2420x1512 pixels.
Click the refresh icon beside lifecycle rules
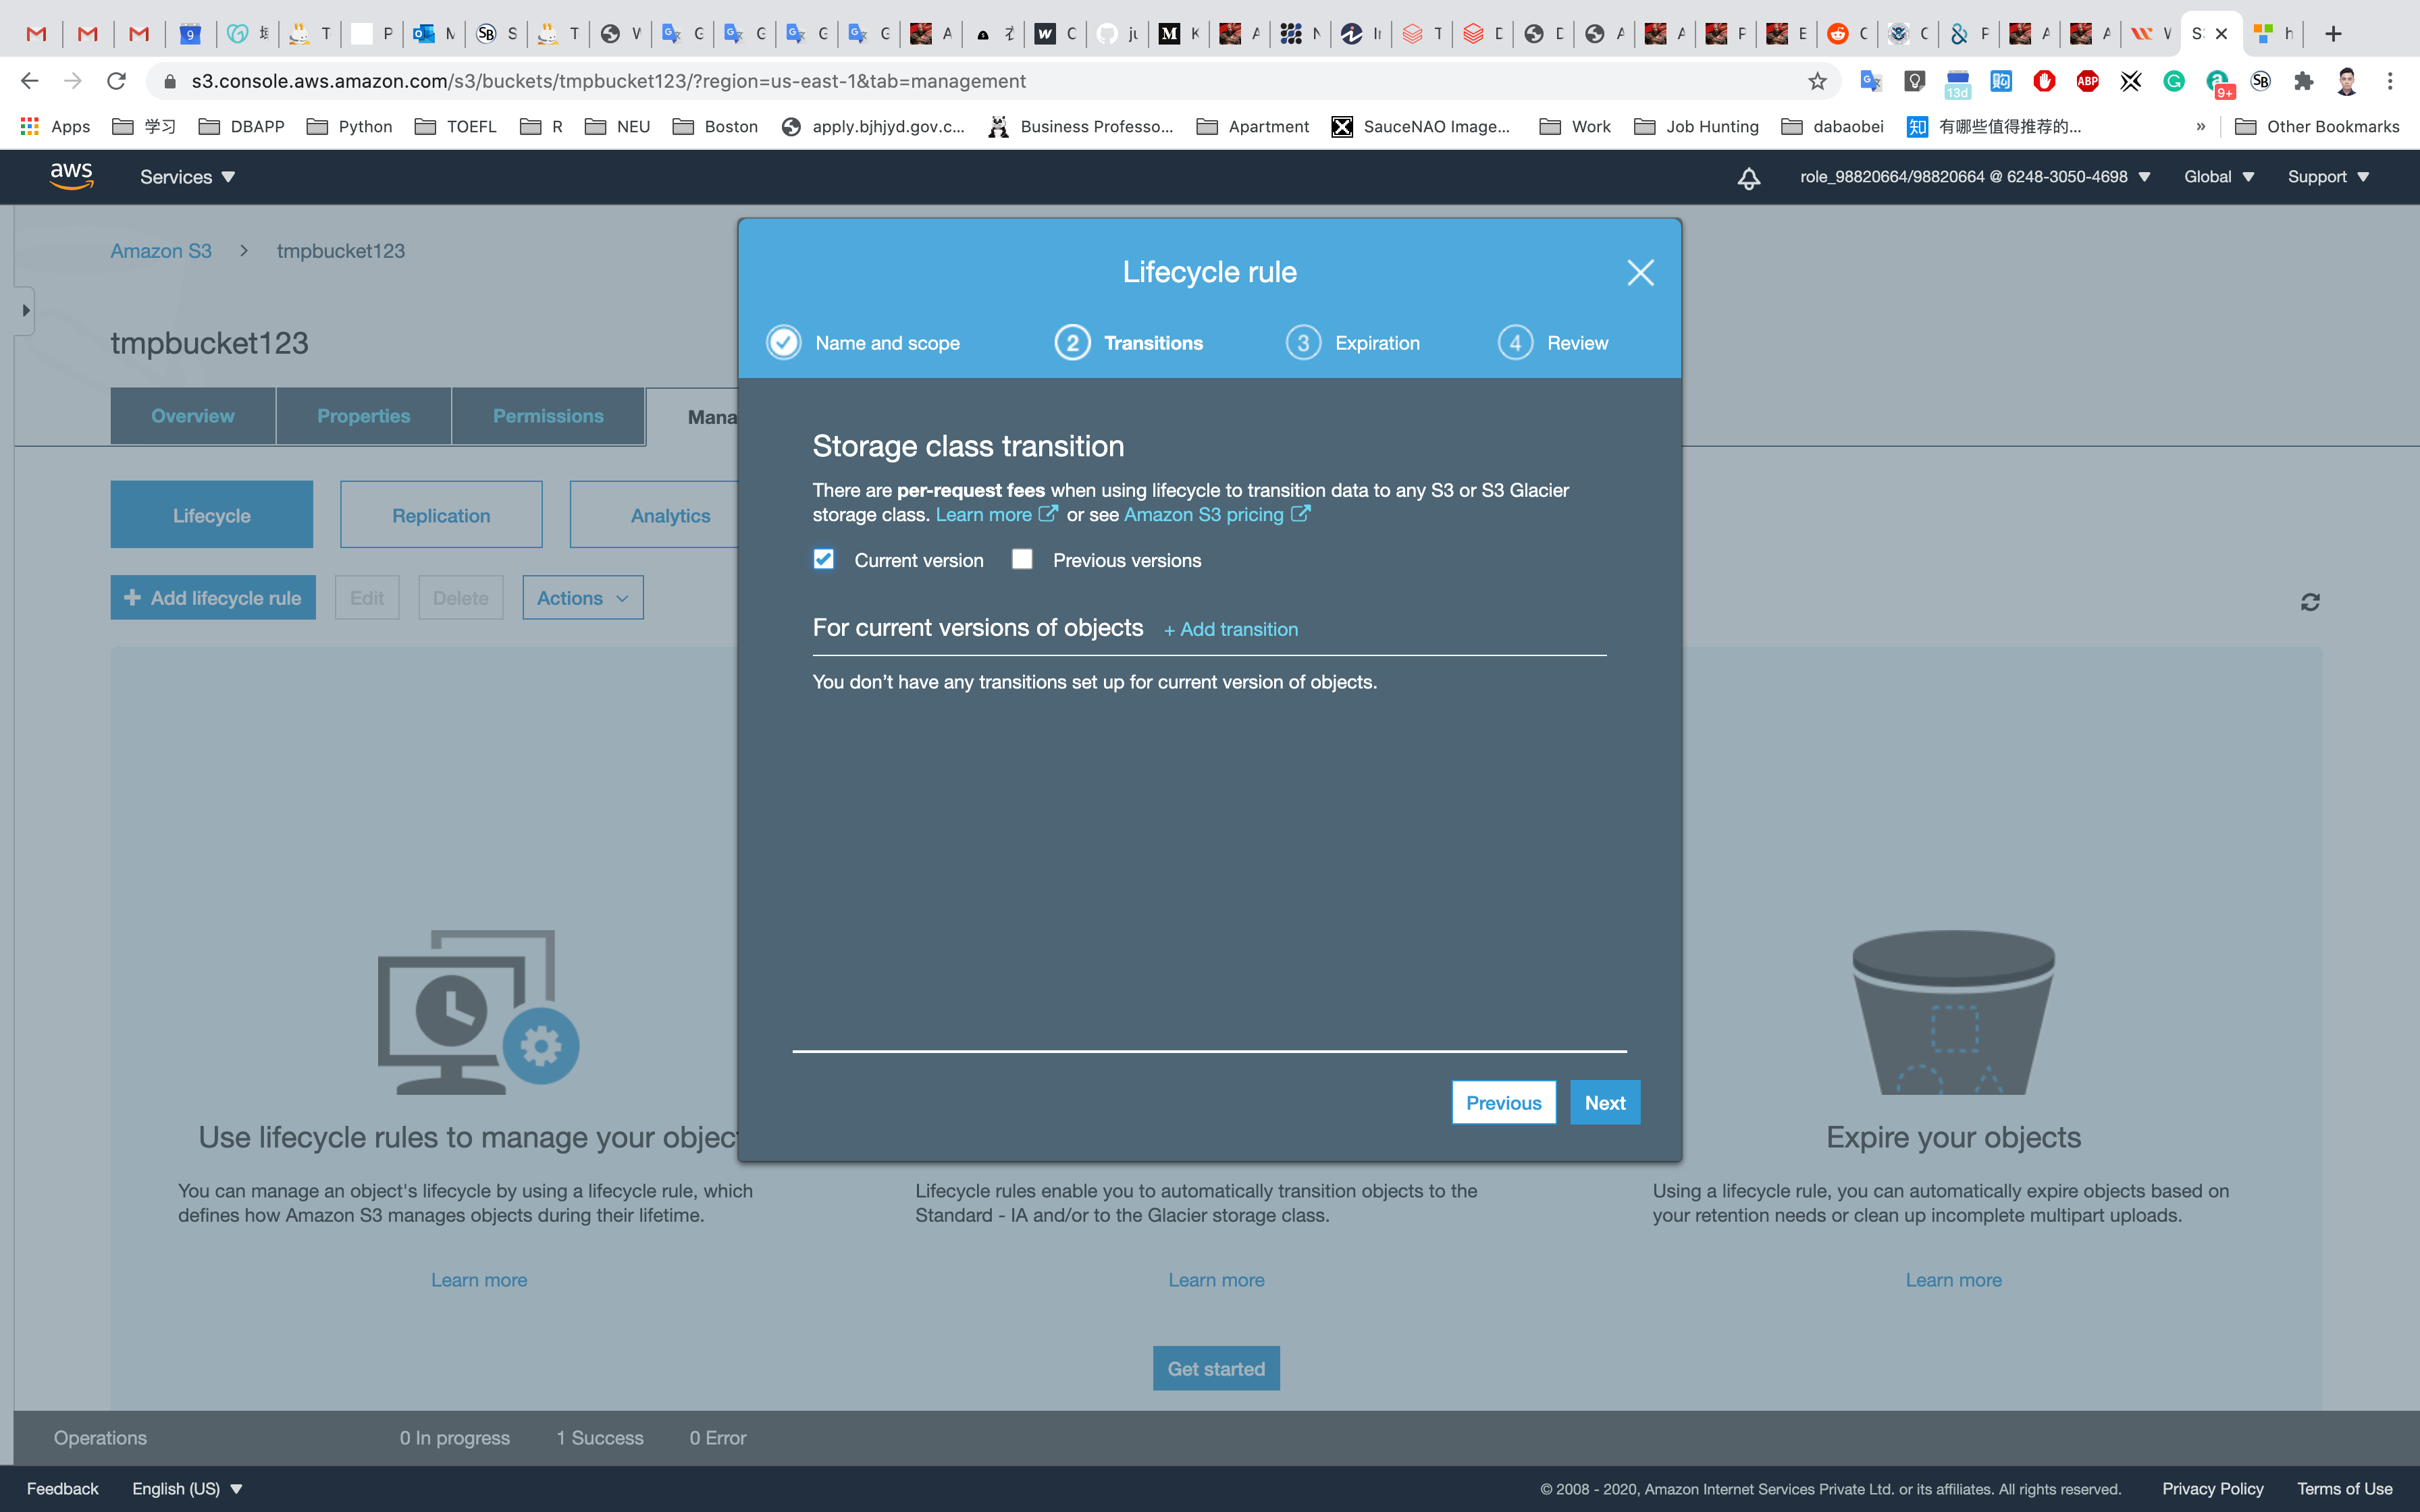coord(2310,602)
